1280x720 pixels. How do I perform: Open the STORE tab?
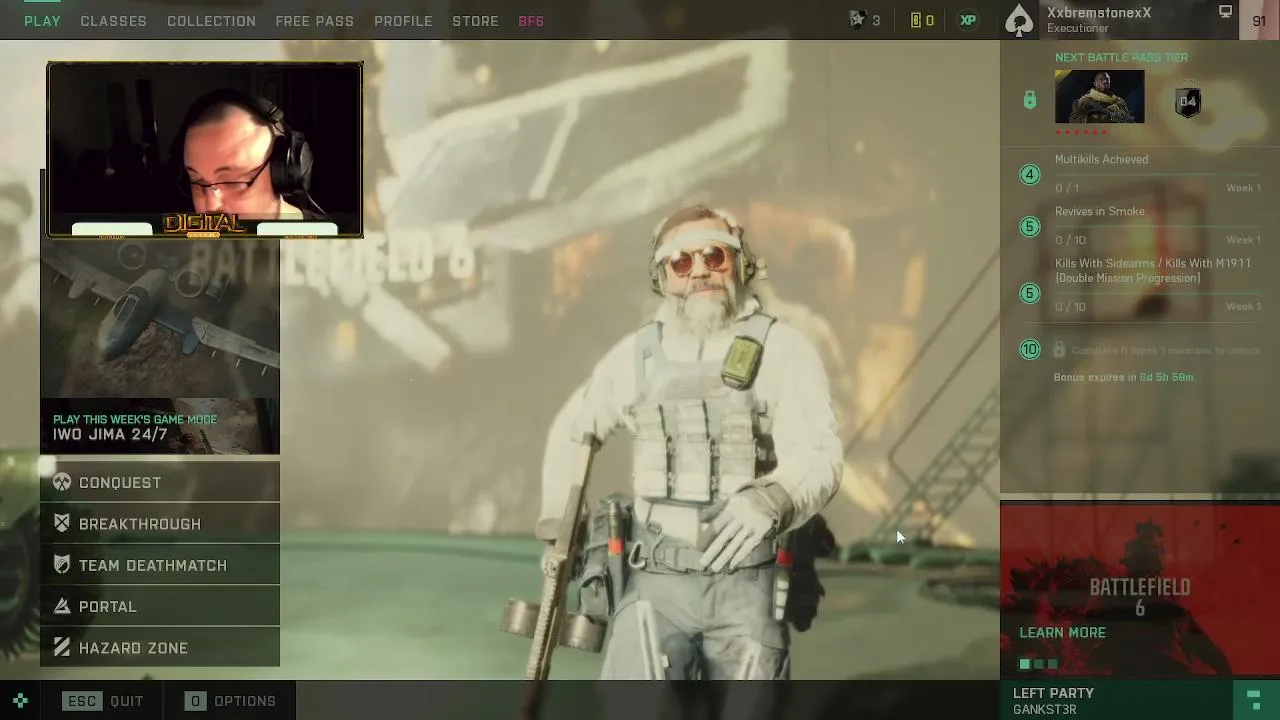point(475,21)
